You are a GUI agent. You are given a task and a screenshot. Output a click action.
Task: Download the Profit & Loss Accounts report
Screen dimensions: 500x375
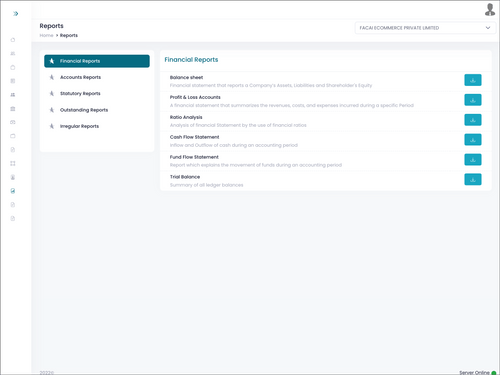473,100
